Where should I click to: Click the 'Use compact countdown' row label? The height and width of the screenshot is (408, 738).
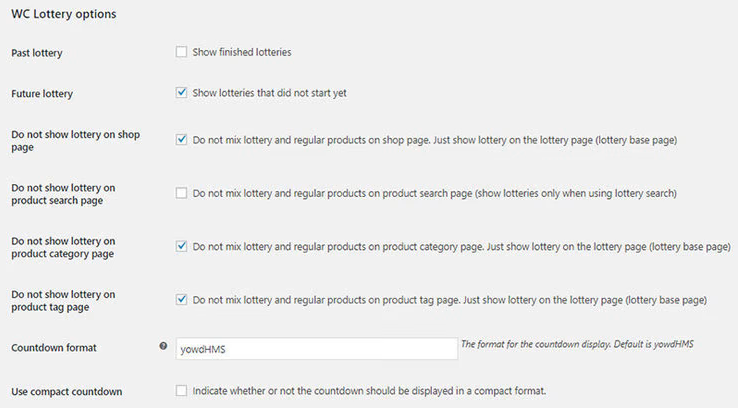(66, 392)
